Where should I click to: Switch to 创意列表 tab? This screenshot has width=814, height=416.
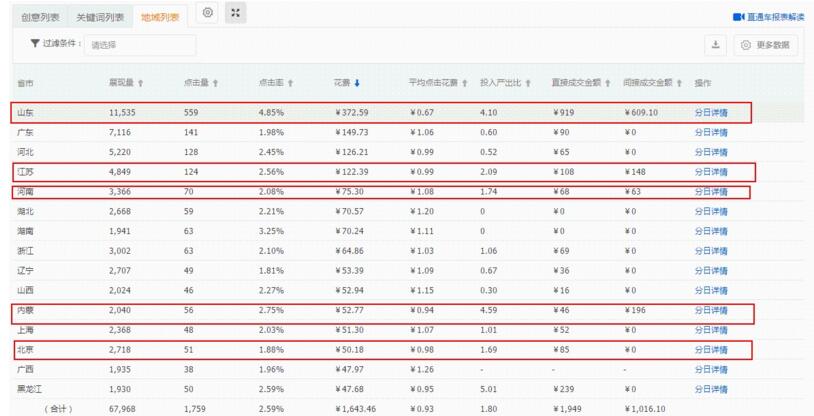pyautogui.click(x=40, y=17)
